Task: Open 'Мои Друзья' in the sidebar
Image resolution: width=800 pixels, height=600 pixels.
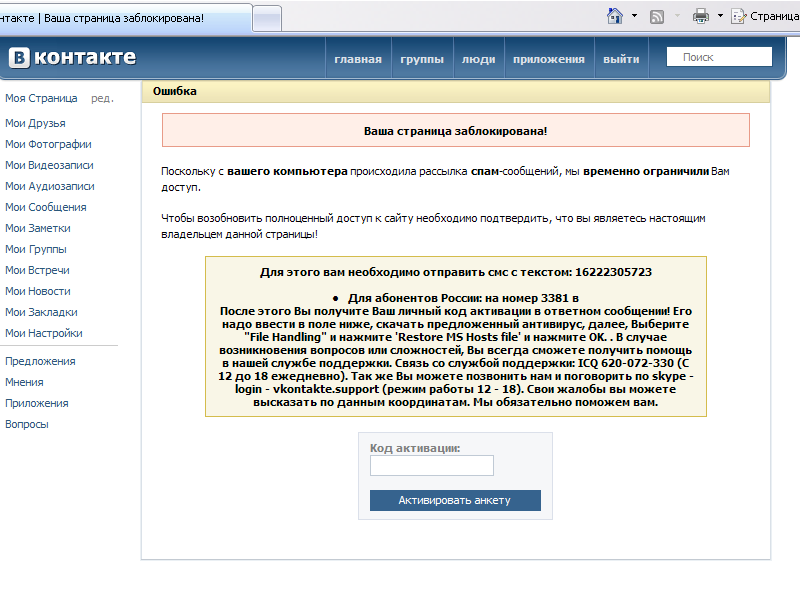Action: click(x=35, y=123)
